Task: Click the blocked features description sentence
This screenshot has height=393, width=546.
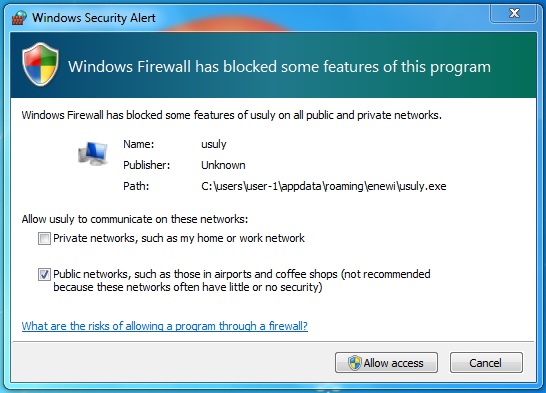Action: coord(232,115)
